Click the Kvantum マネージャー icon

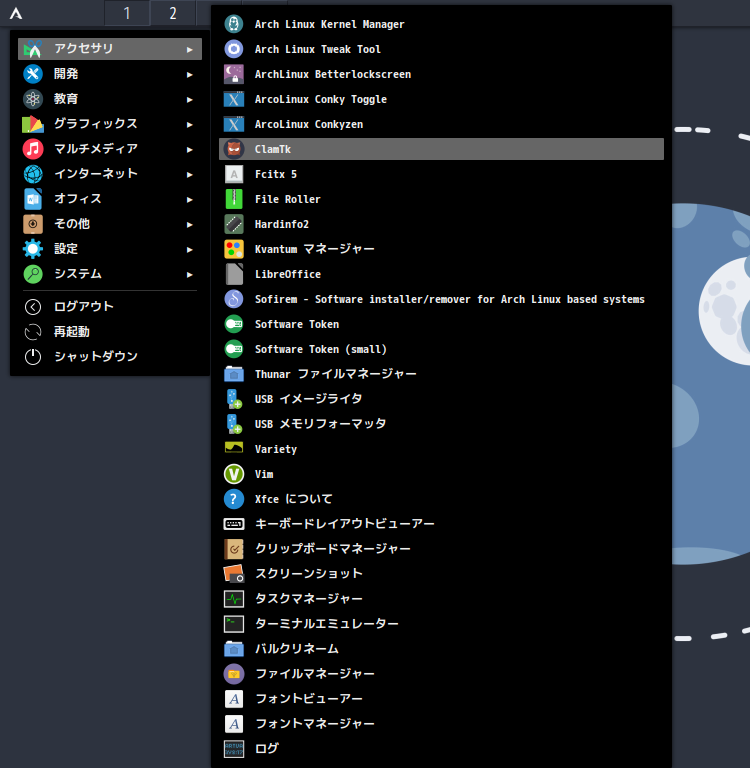point(234,249)
